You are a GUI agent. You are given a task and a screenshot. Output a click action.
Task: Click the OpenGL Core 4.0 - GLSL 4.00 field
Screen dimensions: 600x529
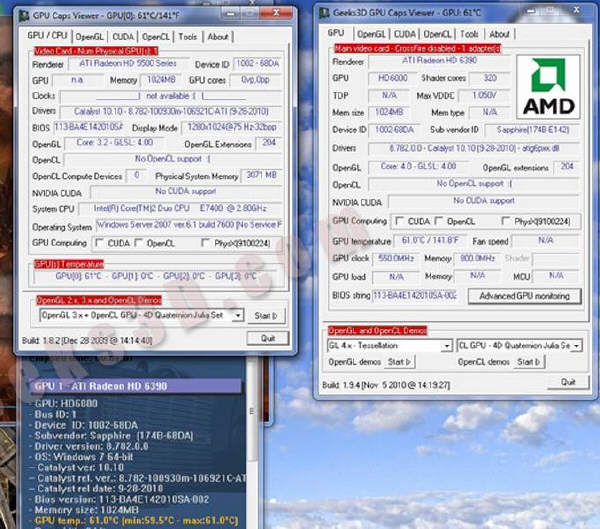[x=419, y=167]
